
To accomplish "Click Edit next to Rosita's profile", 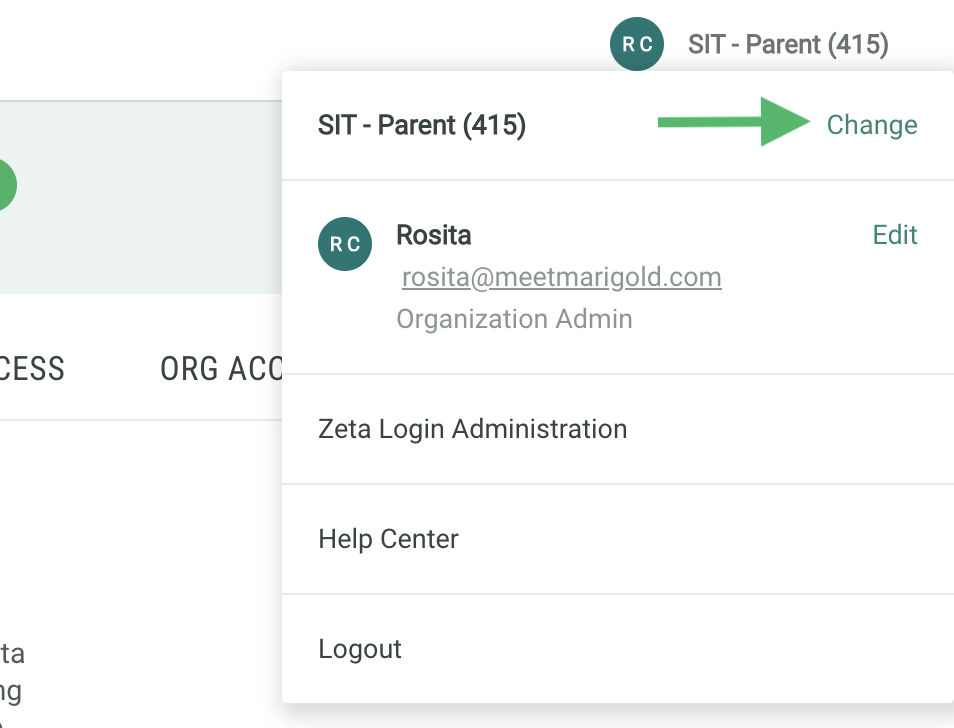I will (895, 235).
